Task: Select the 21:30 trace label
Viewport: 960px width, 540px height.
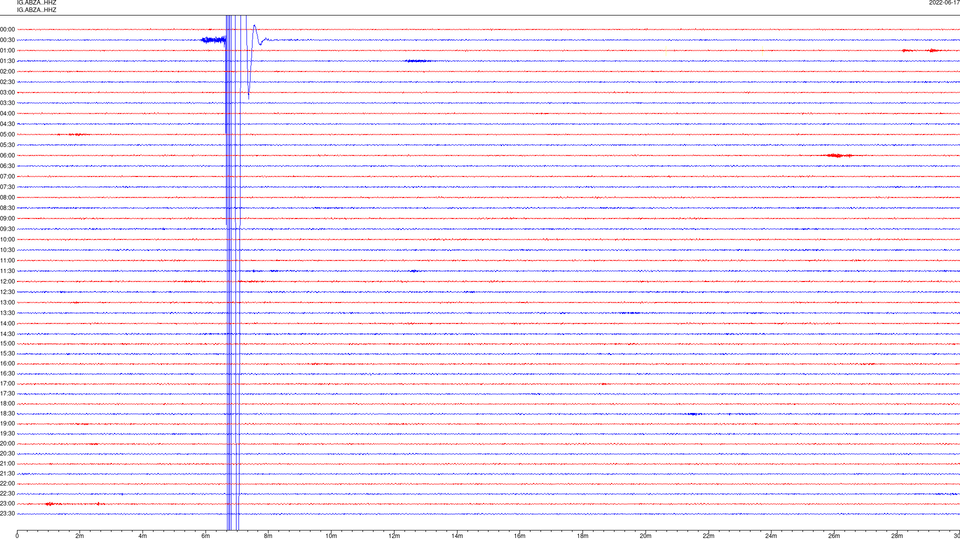Action: [x=7, y=474]
